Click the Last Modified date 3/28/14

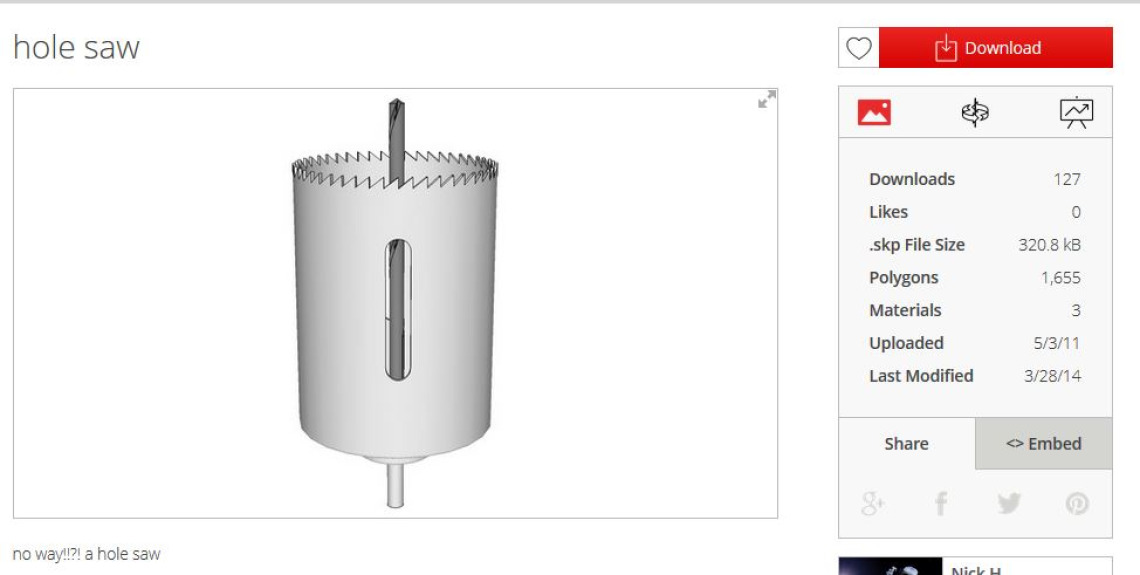pos(1052,376)
